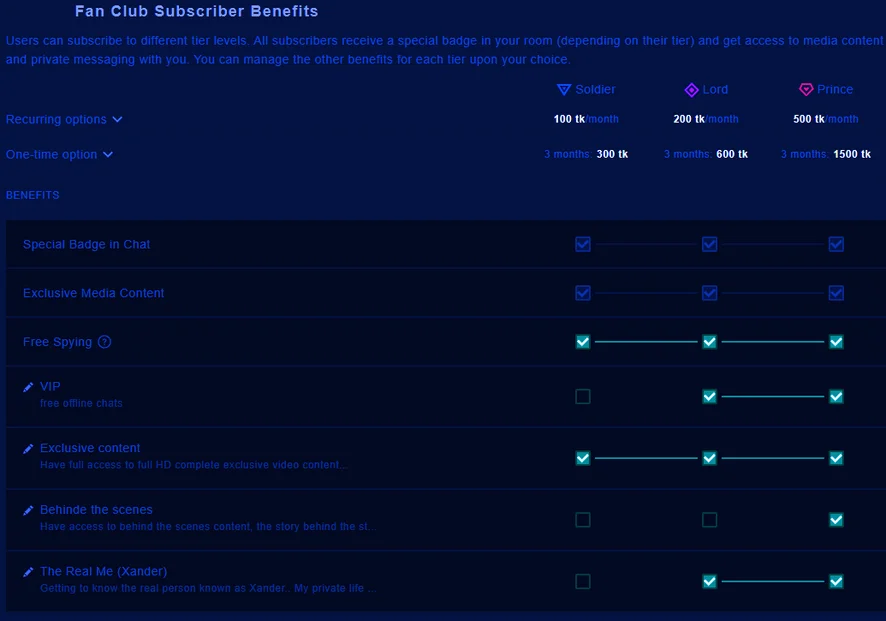Enable Behinde the scenes for Lord tier
886x621 pixels.
(709, 520)
